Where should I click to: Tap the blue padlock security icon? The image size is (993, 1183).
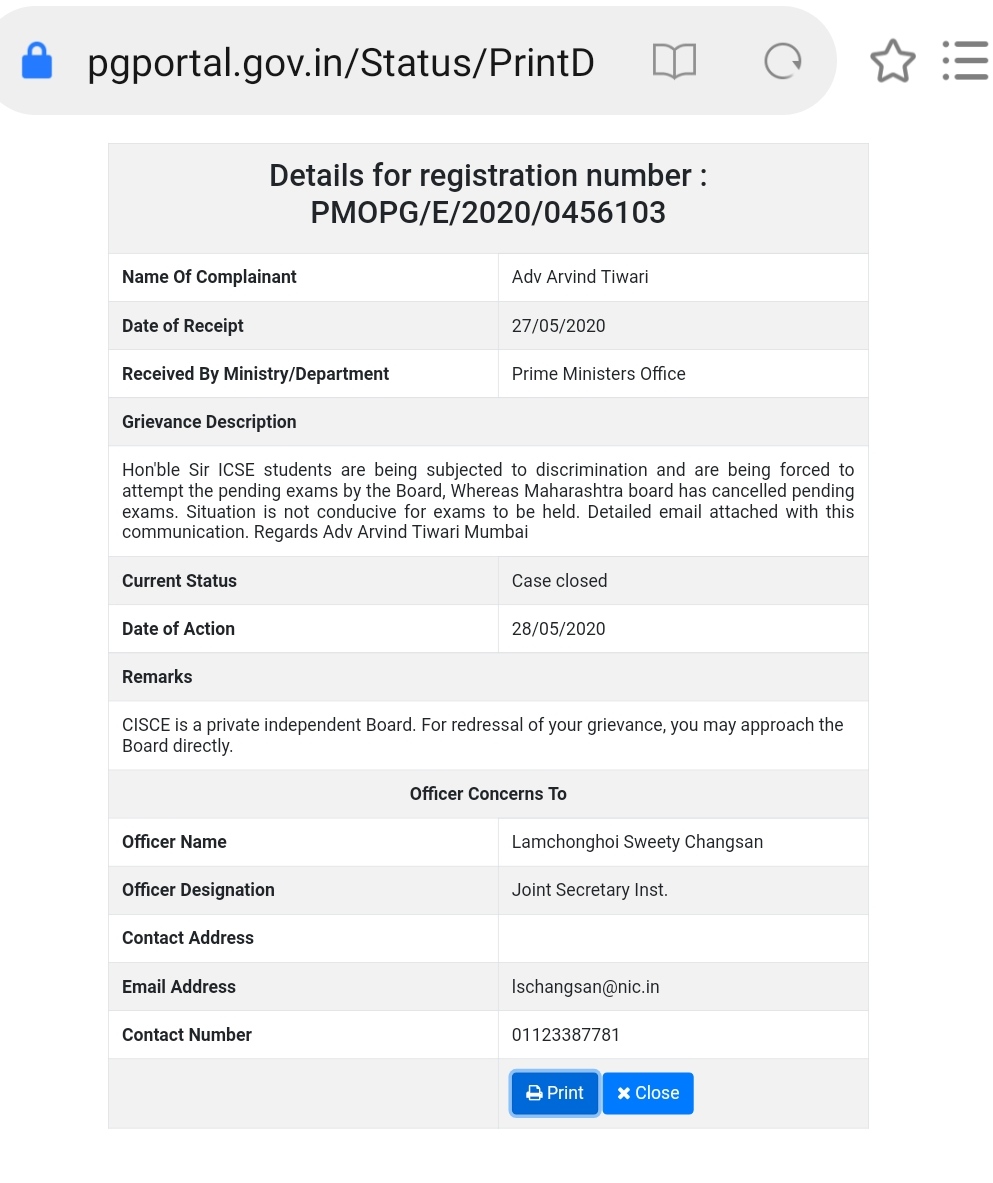point(37,61)
